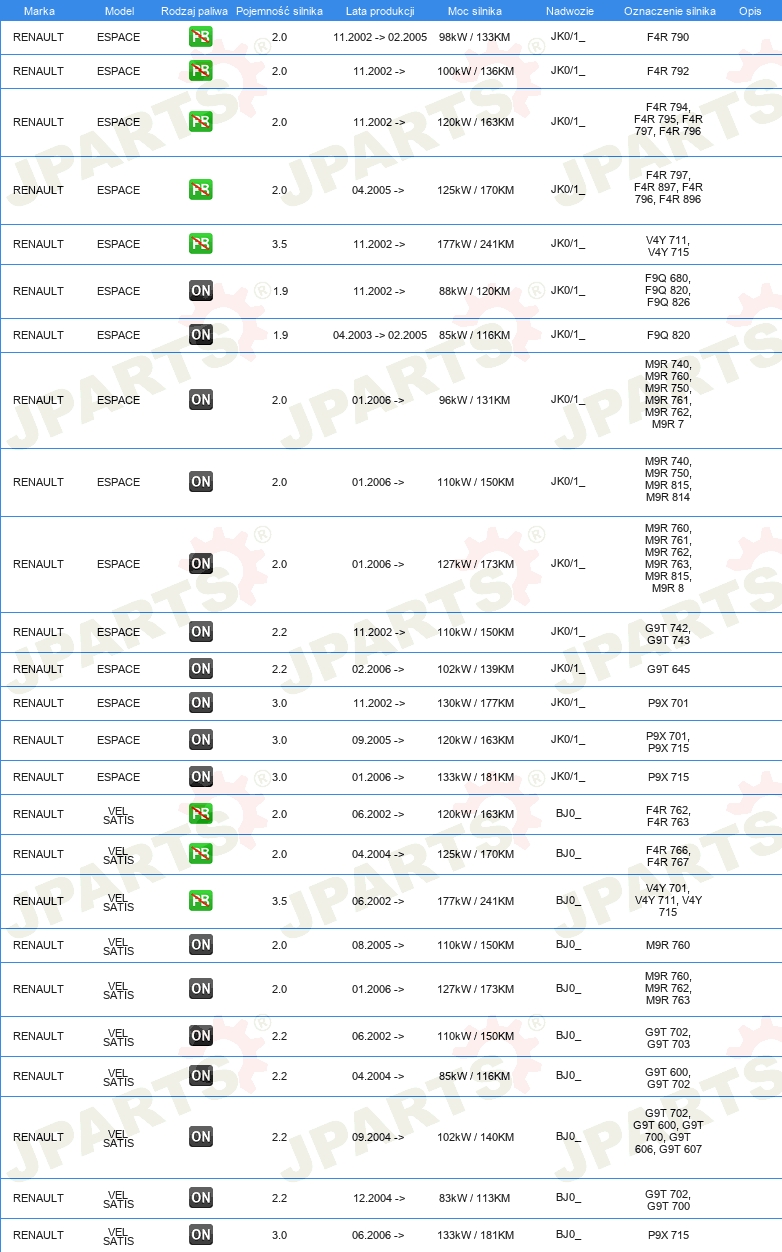
Task: Select the G9T 645 engine code
Action: 668,669
